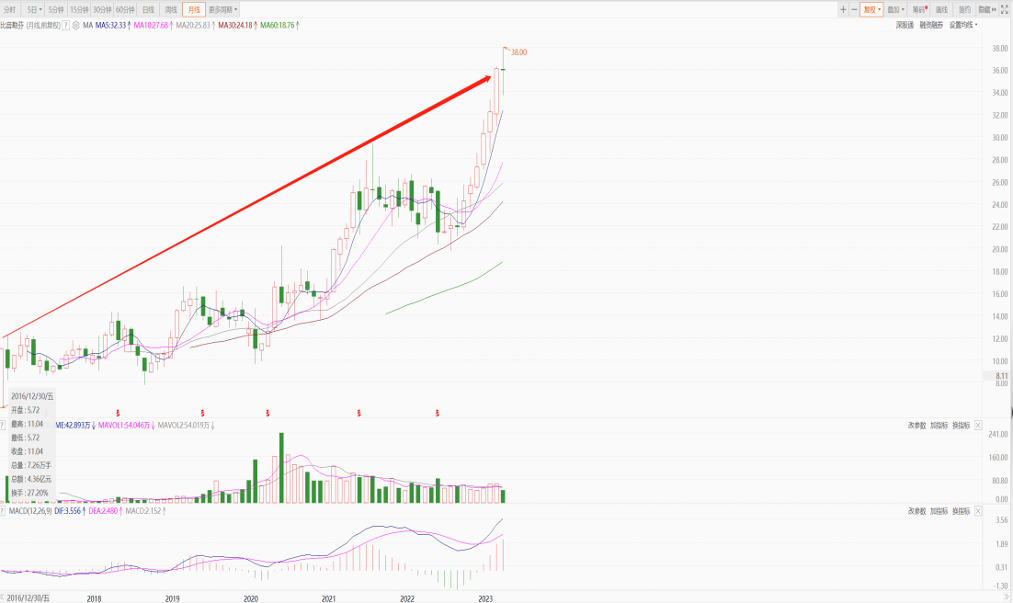Open MA settings gear icon
The width and height of the screenshot is (1013, 603).
[77, 25]
